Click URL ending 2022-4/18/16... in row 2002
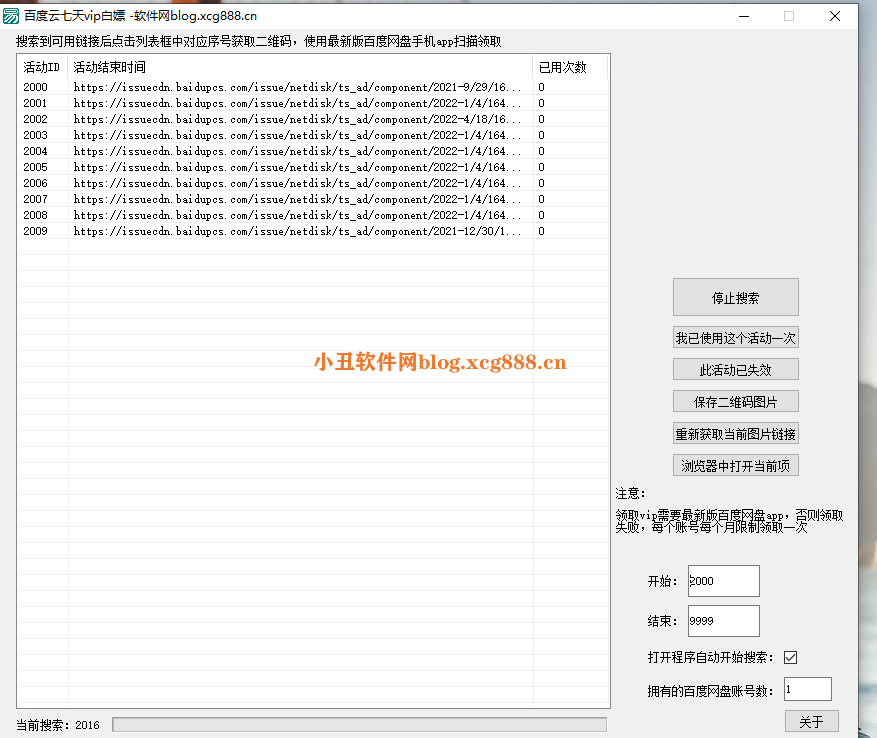This screenshot has height=738, width=877. point(297,119)
